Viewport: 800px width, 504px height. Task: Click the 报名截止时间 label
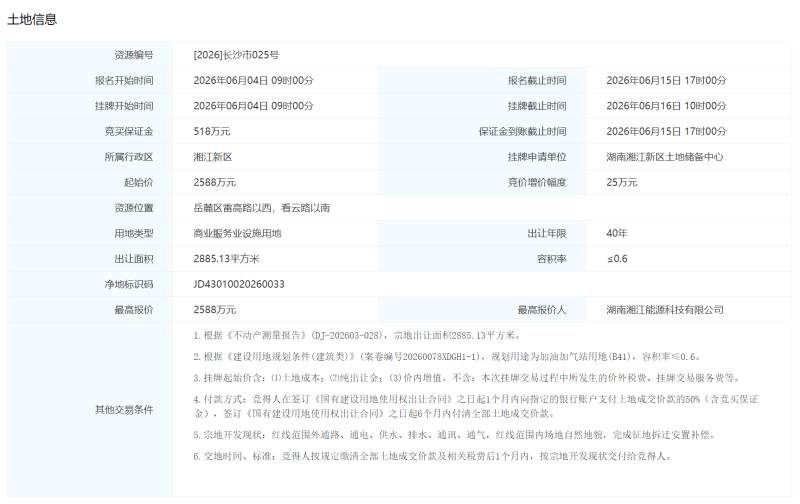pos(537,81)
